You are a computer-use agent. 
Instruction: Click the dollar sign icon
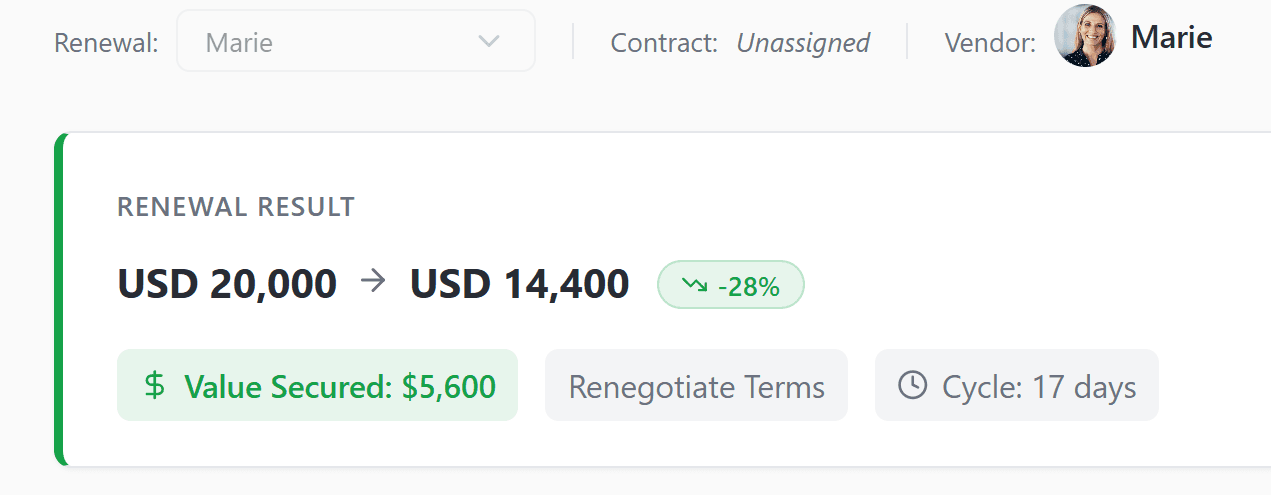154,386
